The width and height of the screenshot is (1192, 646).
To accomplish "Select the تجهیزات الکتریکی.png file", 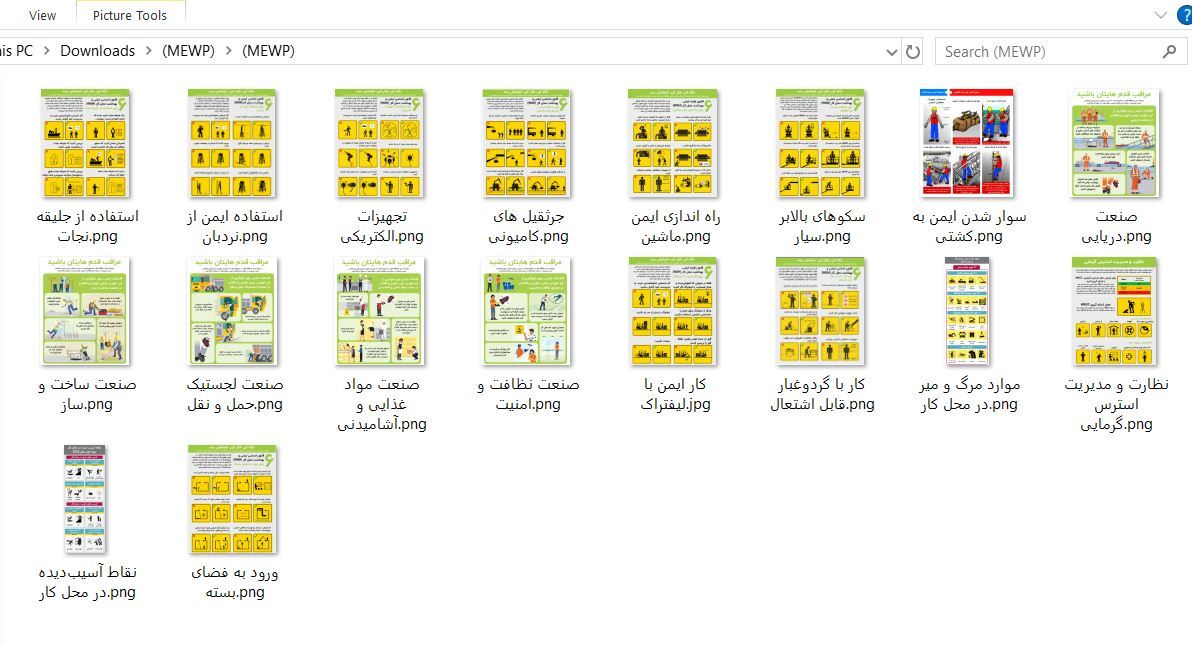I will (x=379, y=143).
